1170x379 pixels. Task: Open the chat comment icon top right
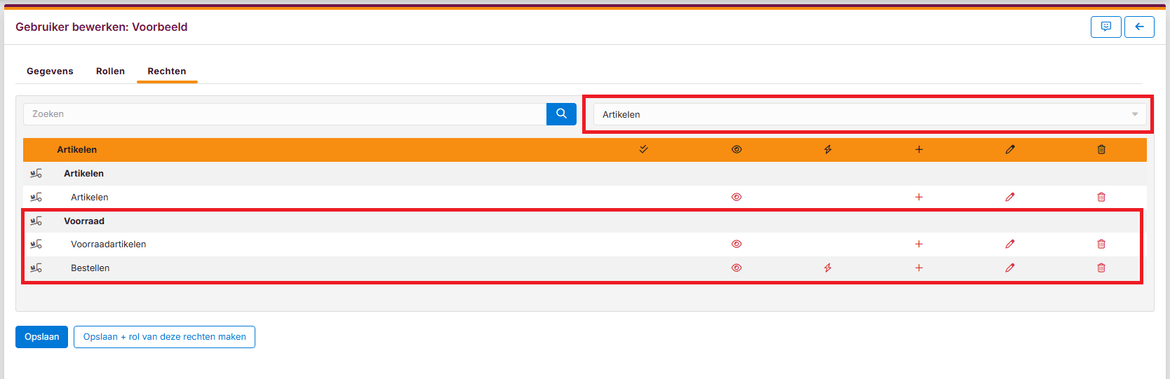pyautogui.click(x=1106, y=27)
